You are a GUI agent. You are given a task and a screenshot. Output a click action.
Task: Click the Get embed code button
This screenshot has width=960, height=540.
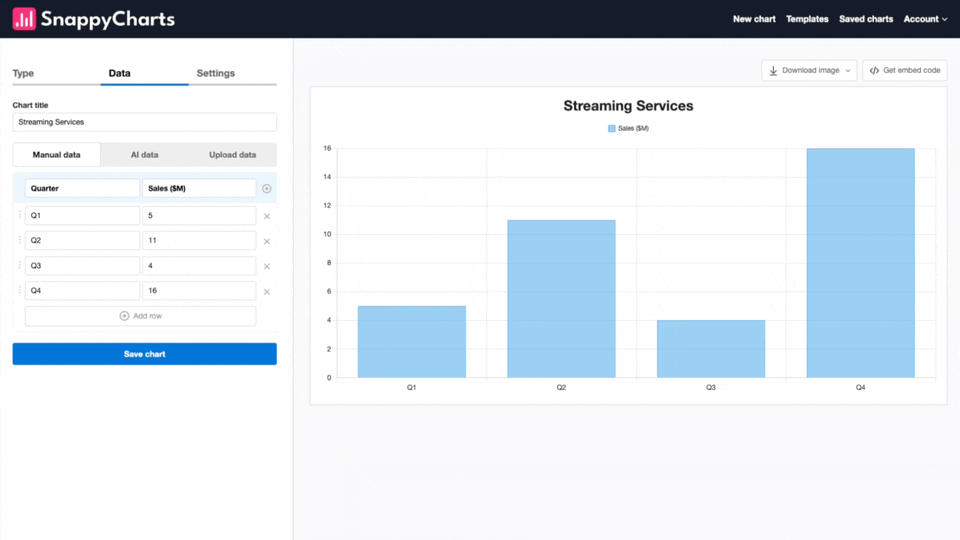tap(905, 70)
